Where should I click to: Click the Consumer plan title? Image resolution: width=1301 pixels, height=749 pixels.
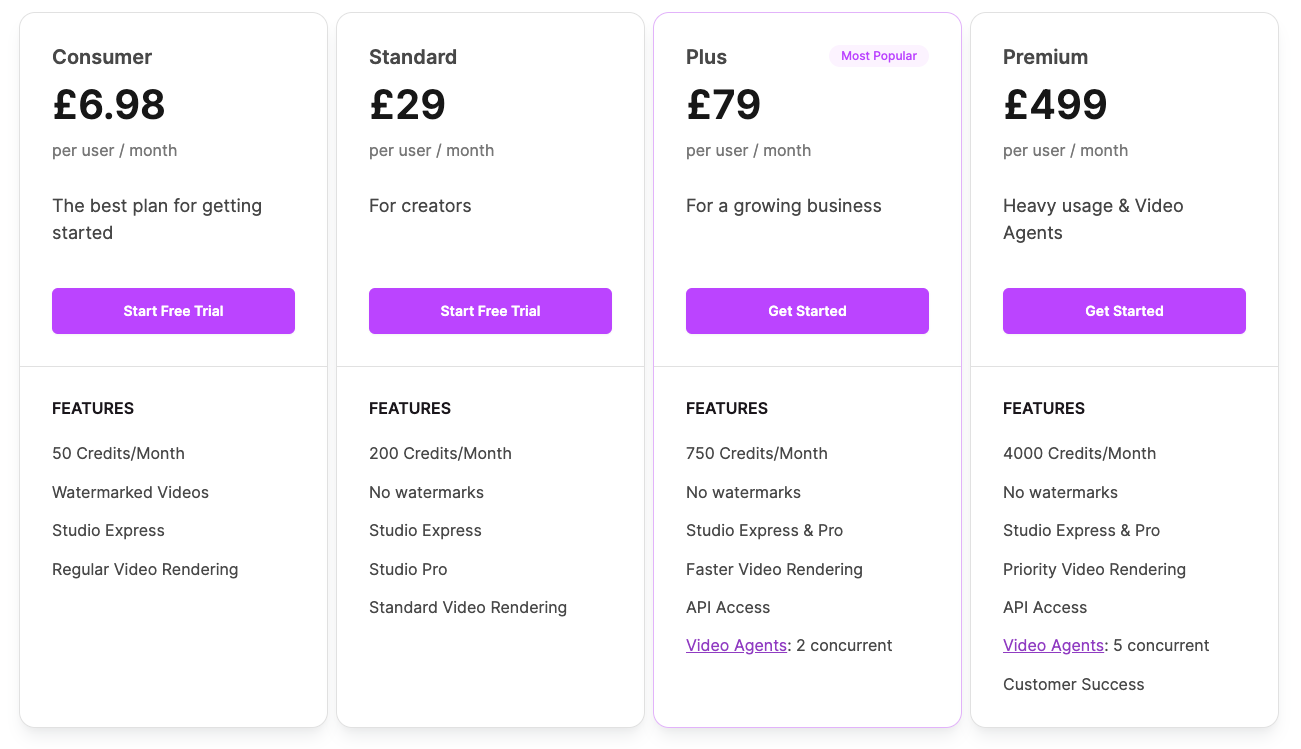(101, 57)
